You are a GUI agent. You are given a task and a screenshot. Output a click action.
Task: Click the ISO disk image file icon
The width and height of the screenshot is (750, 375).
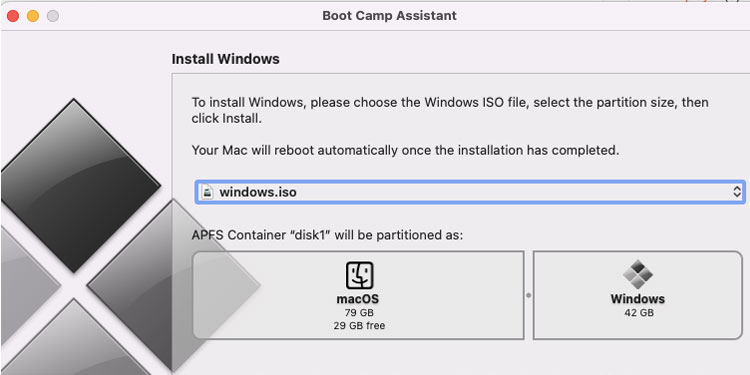tap(207, 192)
